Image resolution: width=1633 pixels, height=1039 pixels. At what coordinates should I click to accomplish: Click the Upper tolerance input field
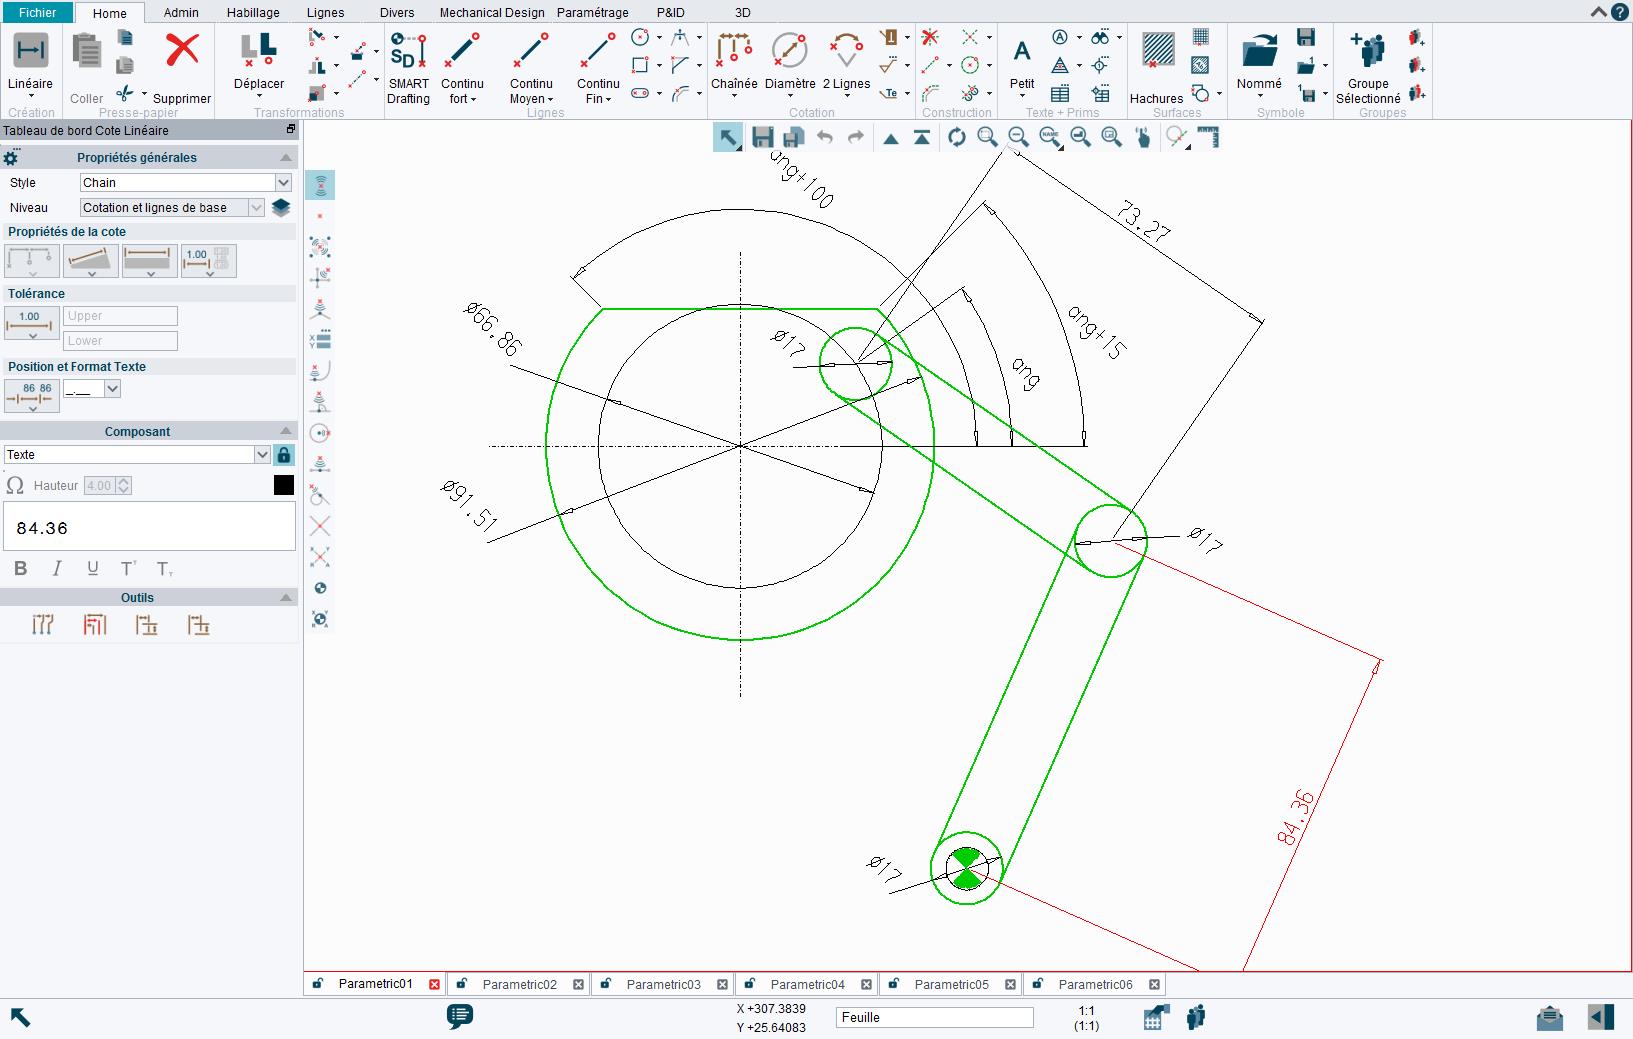pos(120,316)
